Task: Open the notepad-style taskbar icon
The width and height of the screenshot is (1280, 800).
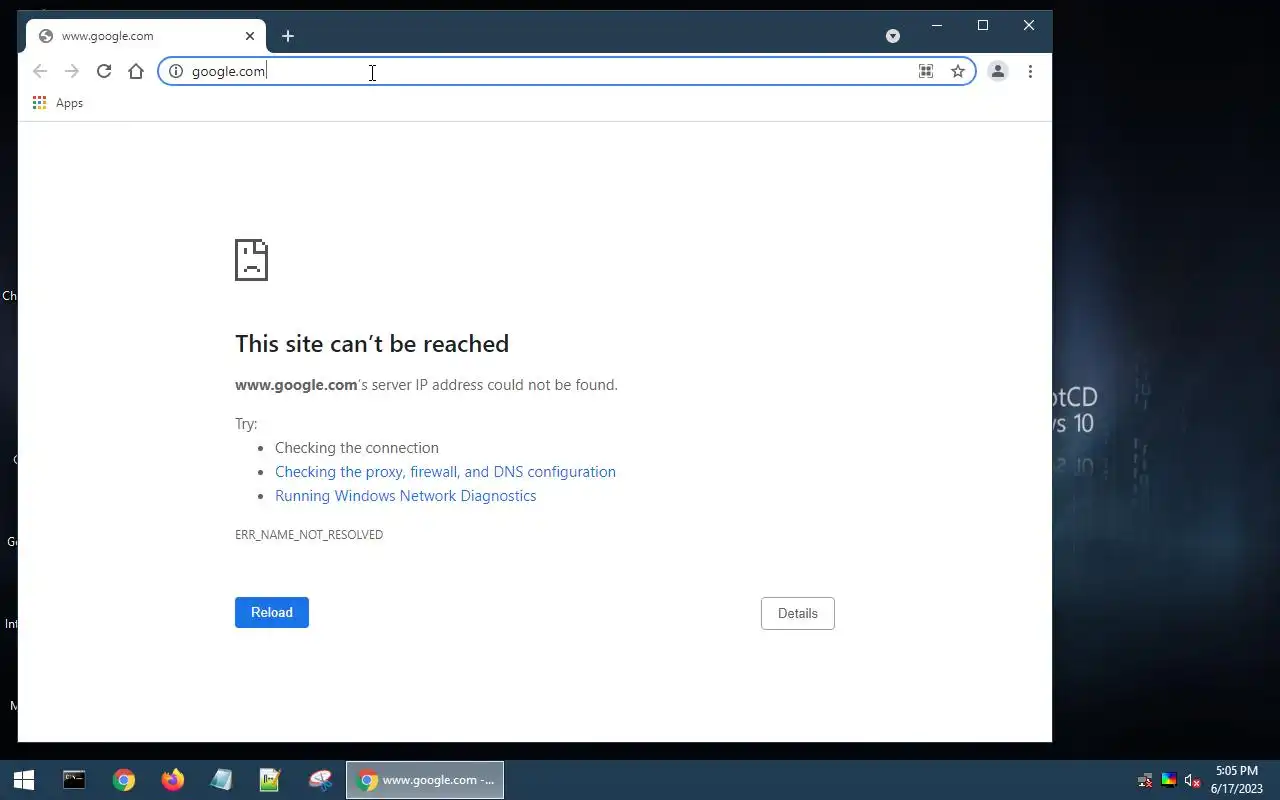Action: pos(222,780)
